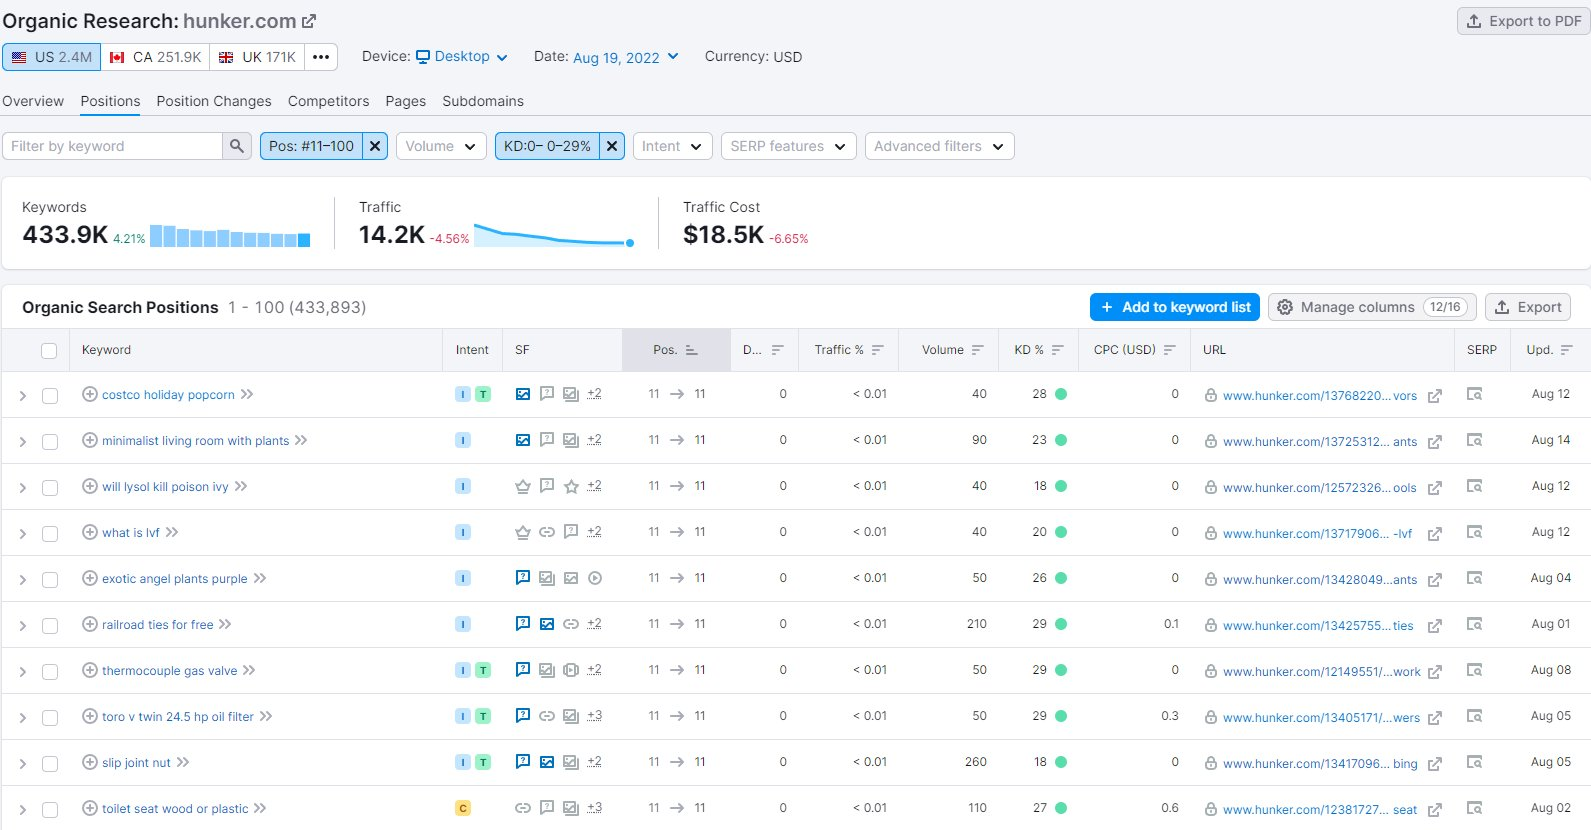Select the CA 251.9K database tab
1591x830 pixels.
[155, 57]
